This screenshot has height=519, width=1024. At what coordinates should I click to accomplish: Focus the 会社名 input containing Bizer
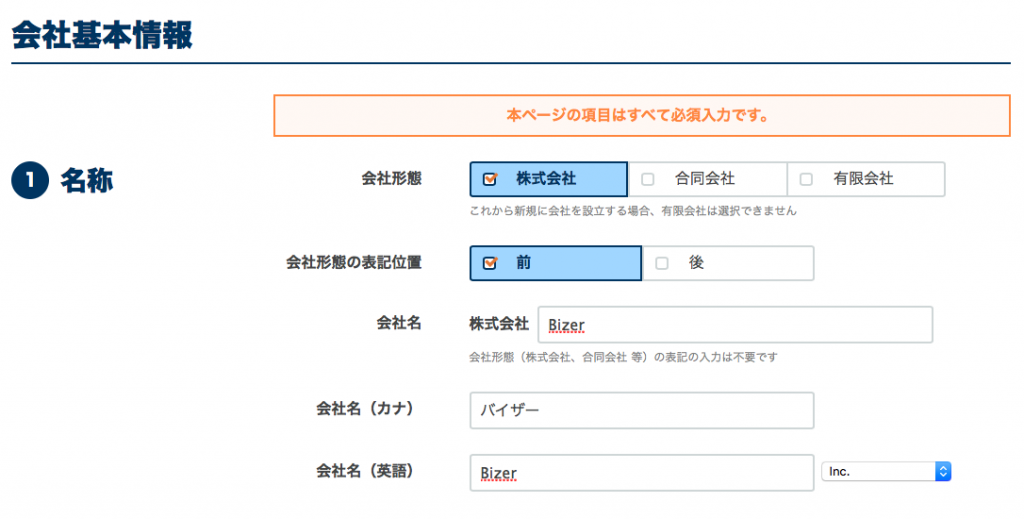(735, 324)
